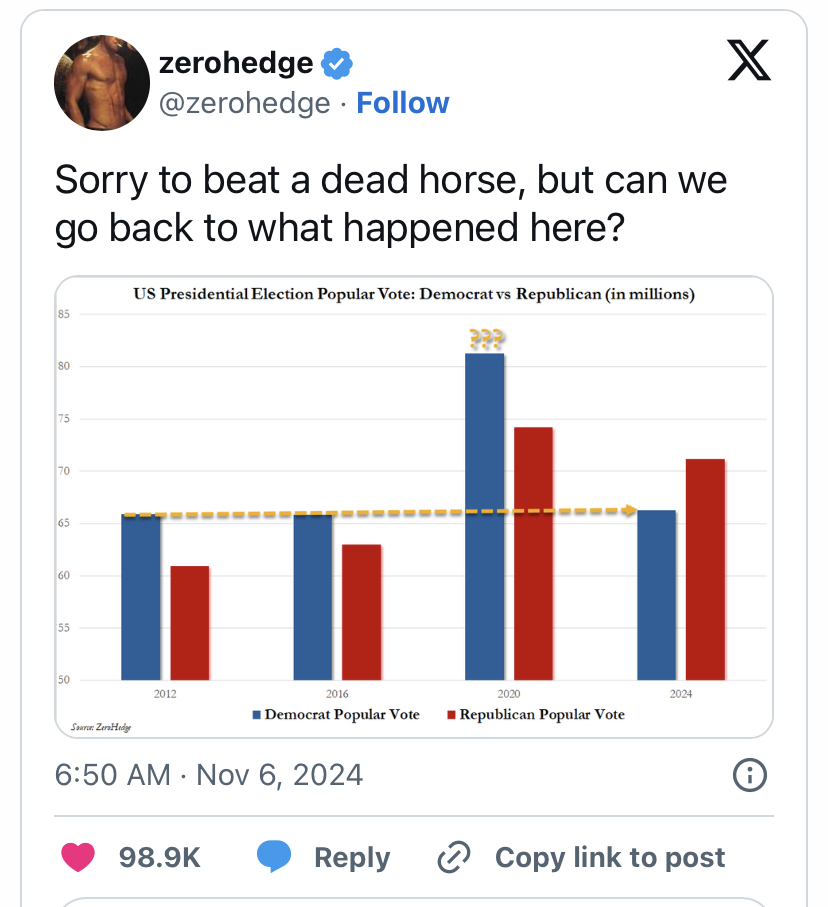828x907 pixels.
Task: Click the Reply button text
Action: click(x=352, y=857)
